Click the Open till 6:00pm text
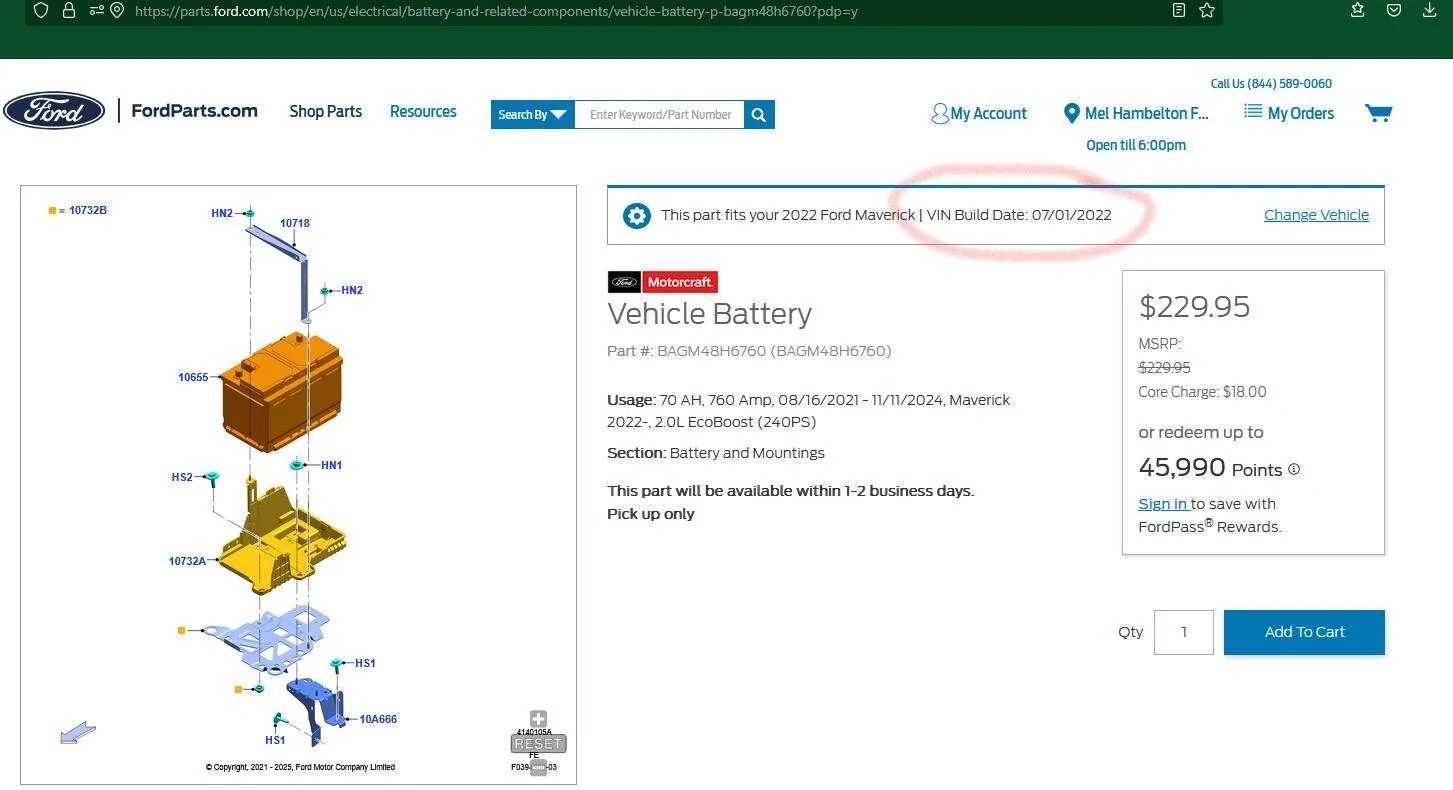 1136,146
